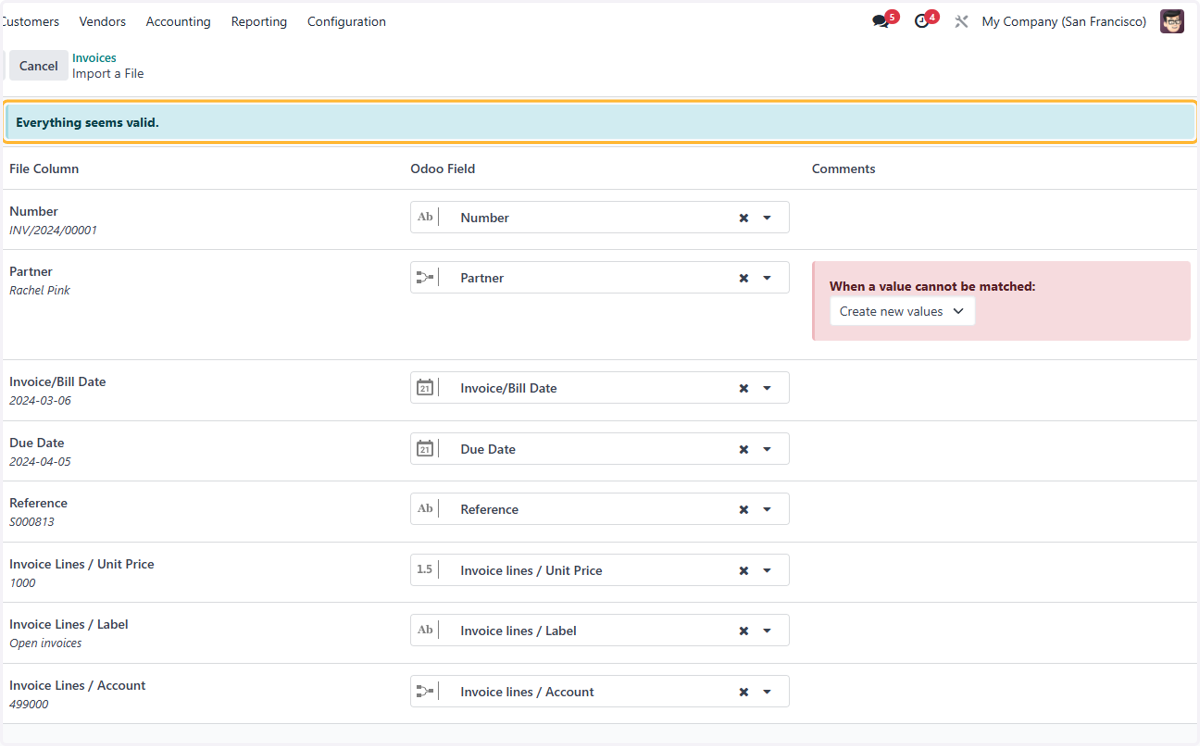Select the Reference Odoo field input
This screenshot has width=1200, height=746.
click(x=600, y=509)
